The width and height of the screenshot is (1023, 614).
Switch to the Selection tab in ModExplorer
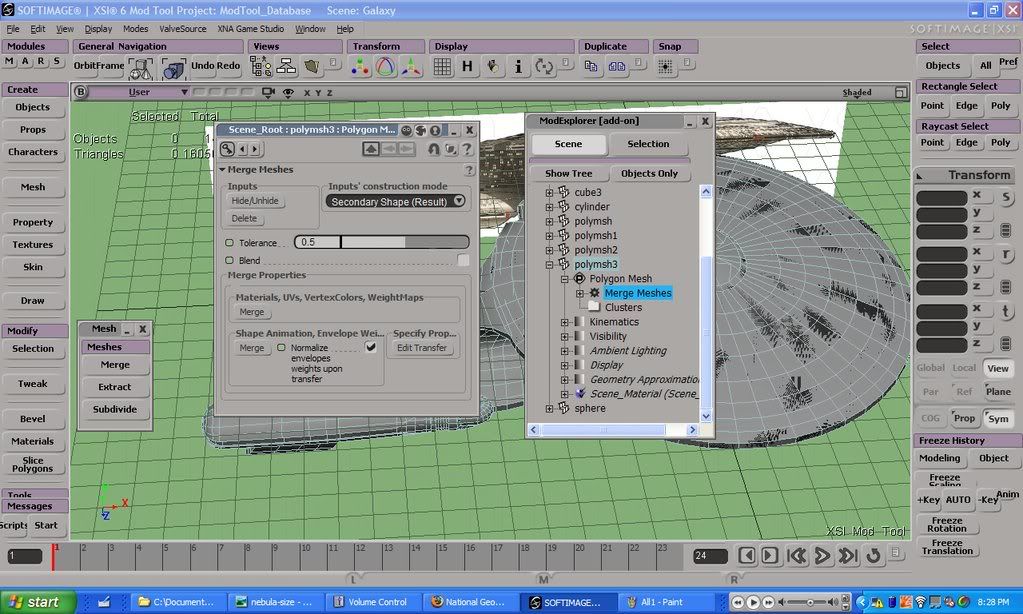[x=648, y=144]
